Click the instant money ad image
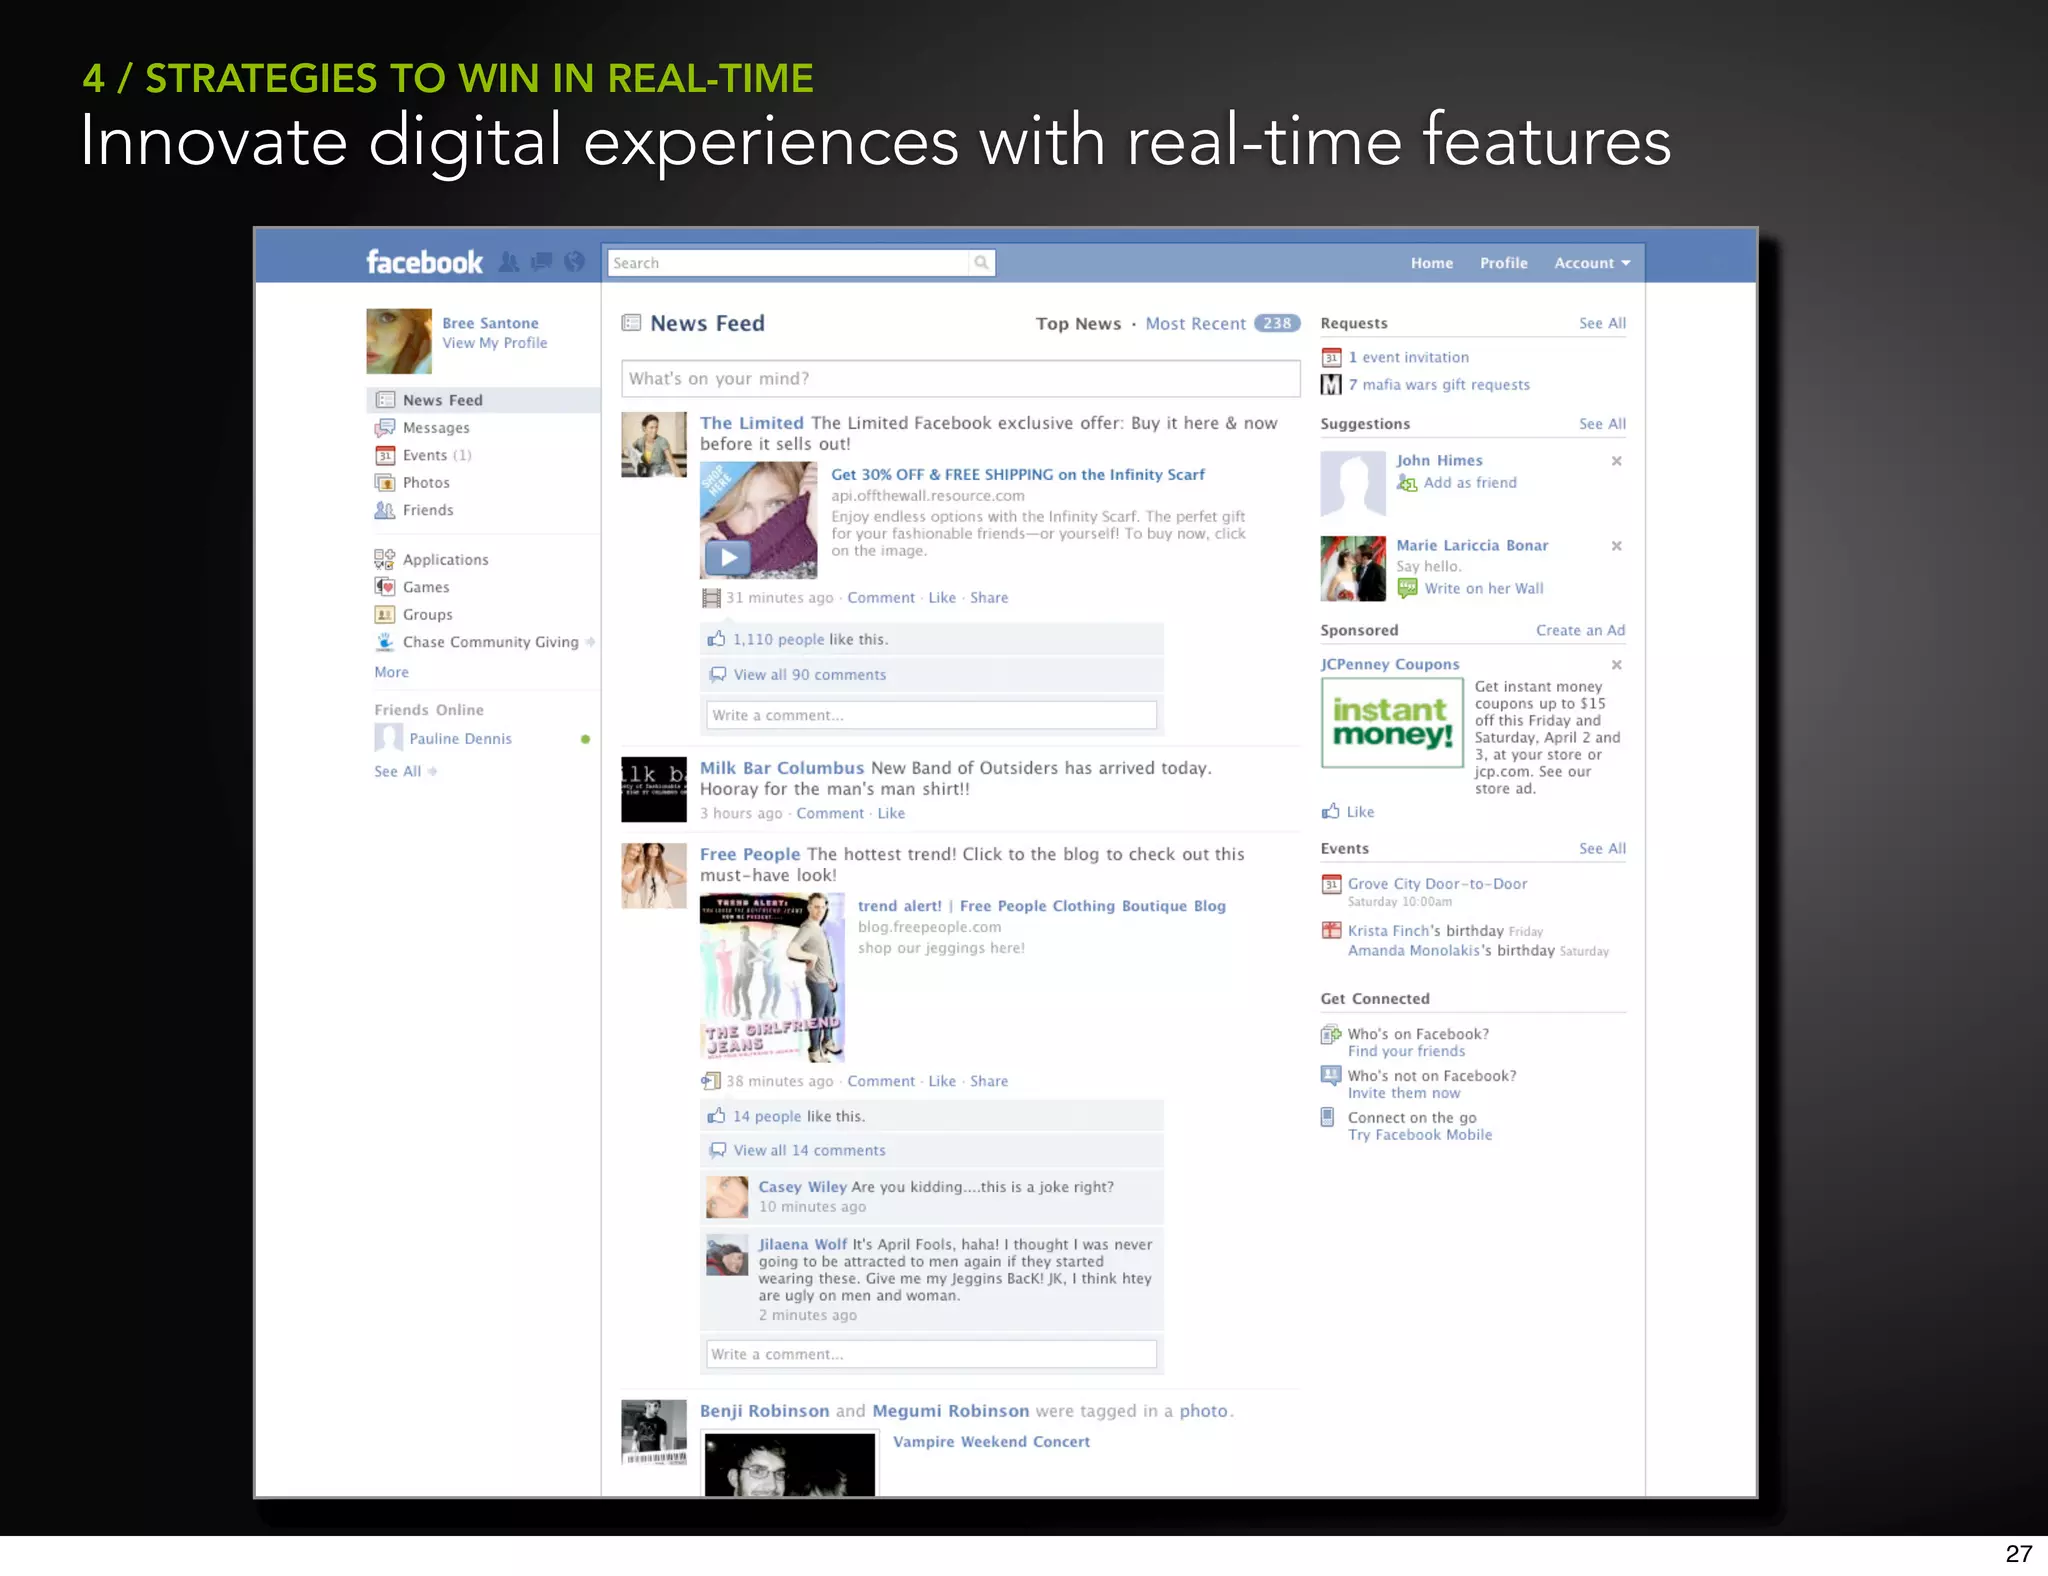2048x1576 pixels. tap(1392, 723)
